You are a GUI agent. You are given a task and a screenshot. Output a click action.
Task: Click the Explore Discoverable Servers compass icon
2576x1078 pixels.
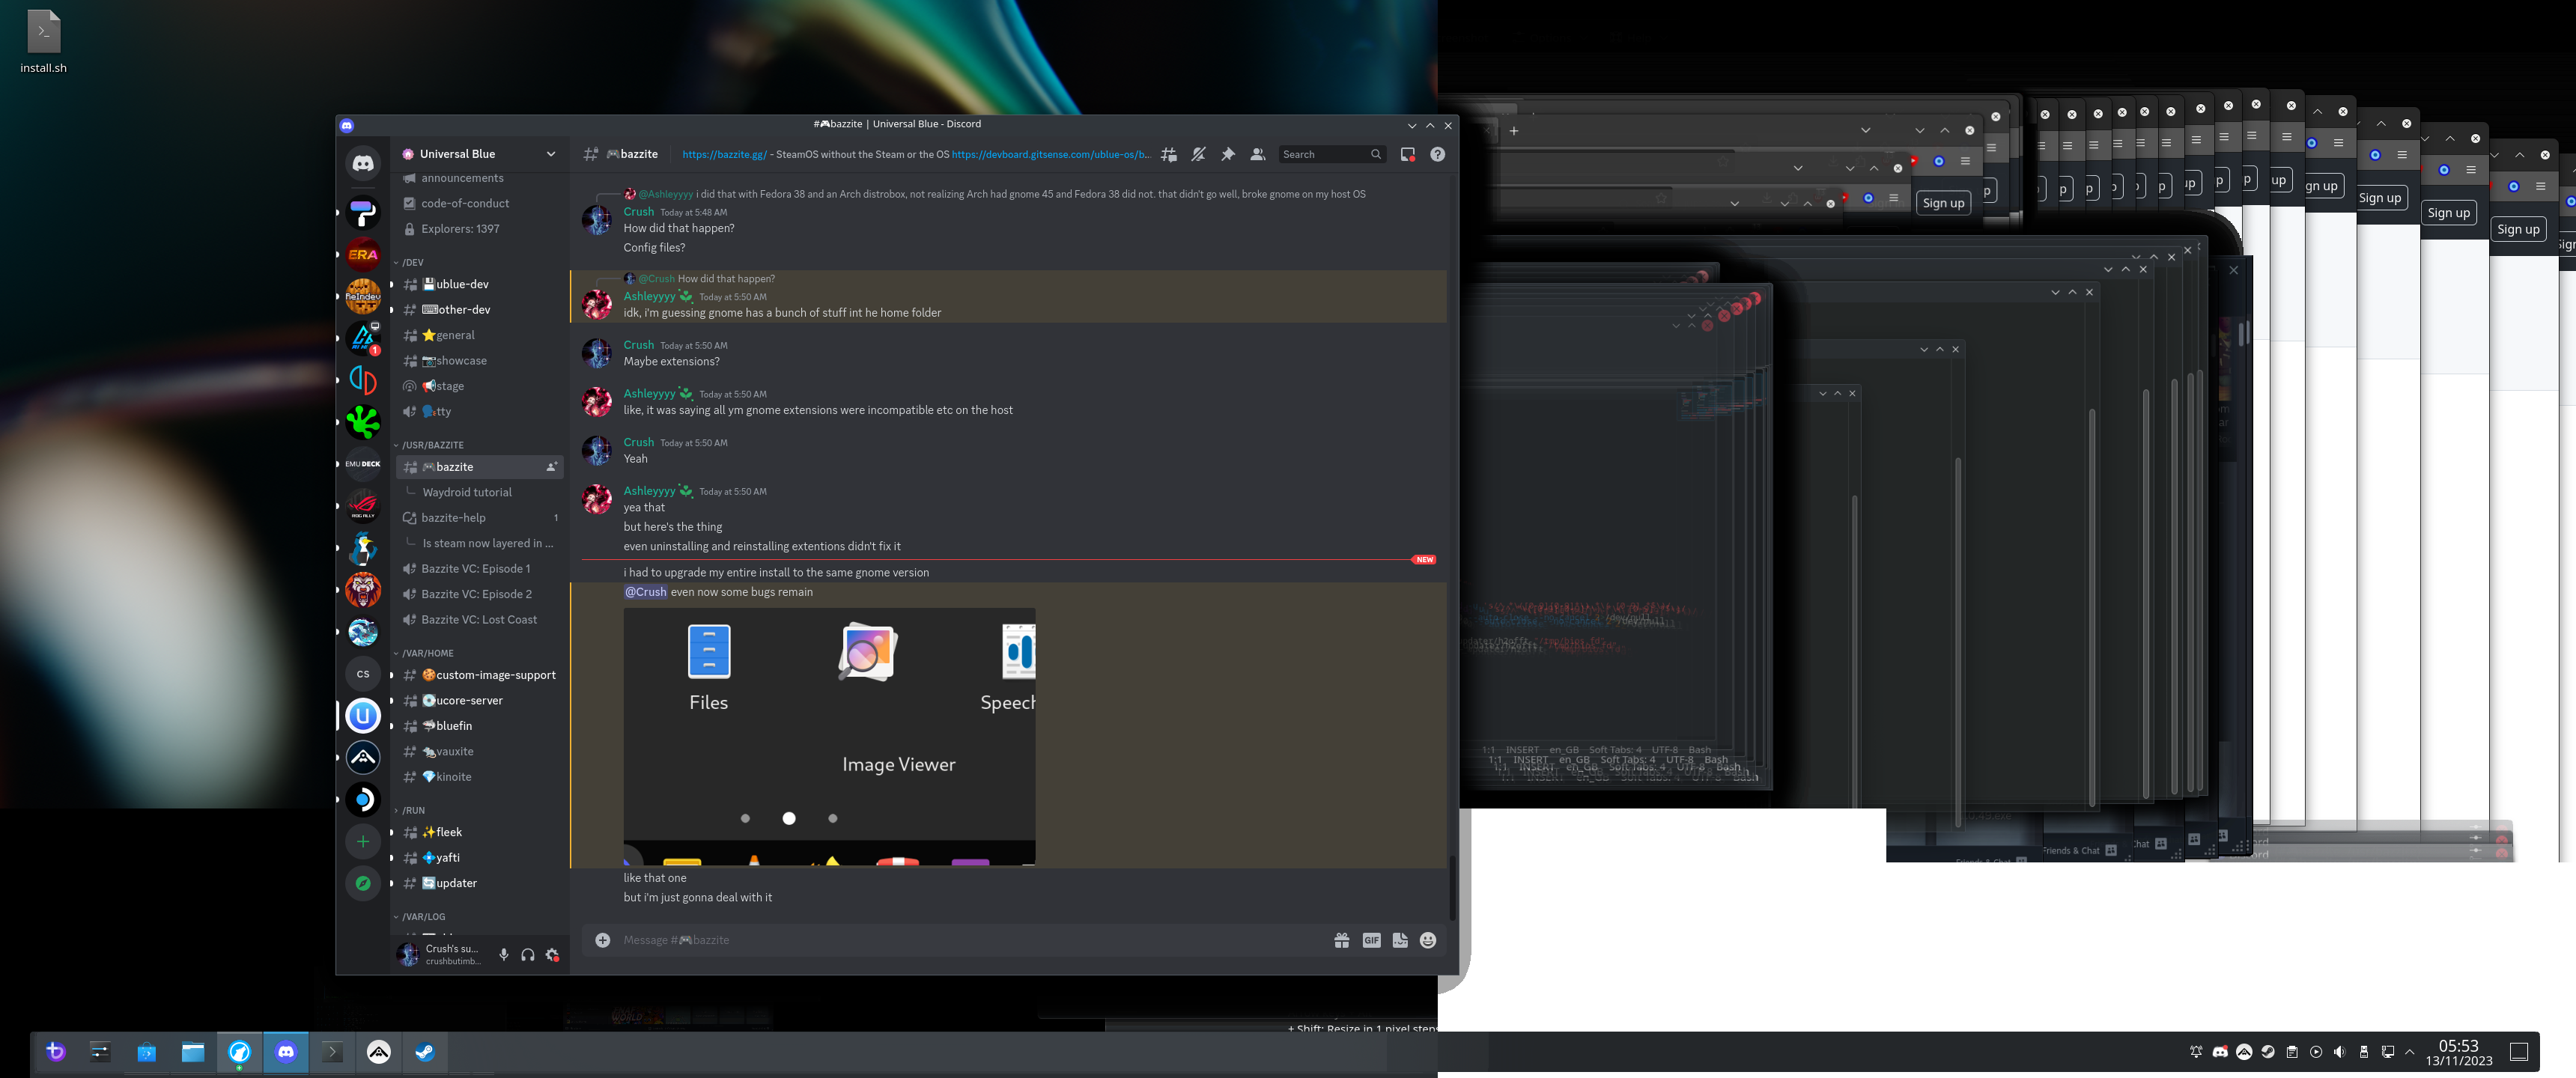click(x=363, y=883)
